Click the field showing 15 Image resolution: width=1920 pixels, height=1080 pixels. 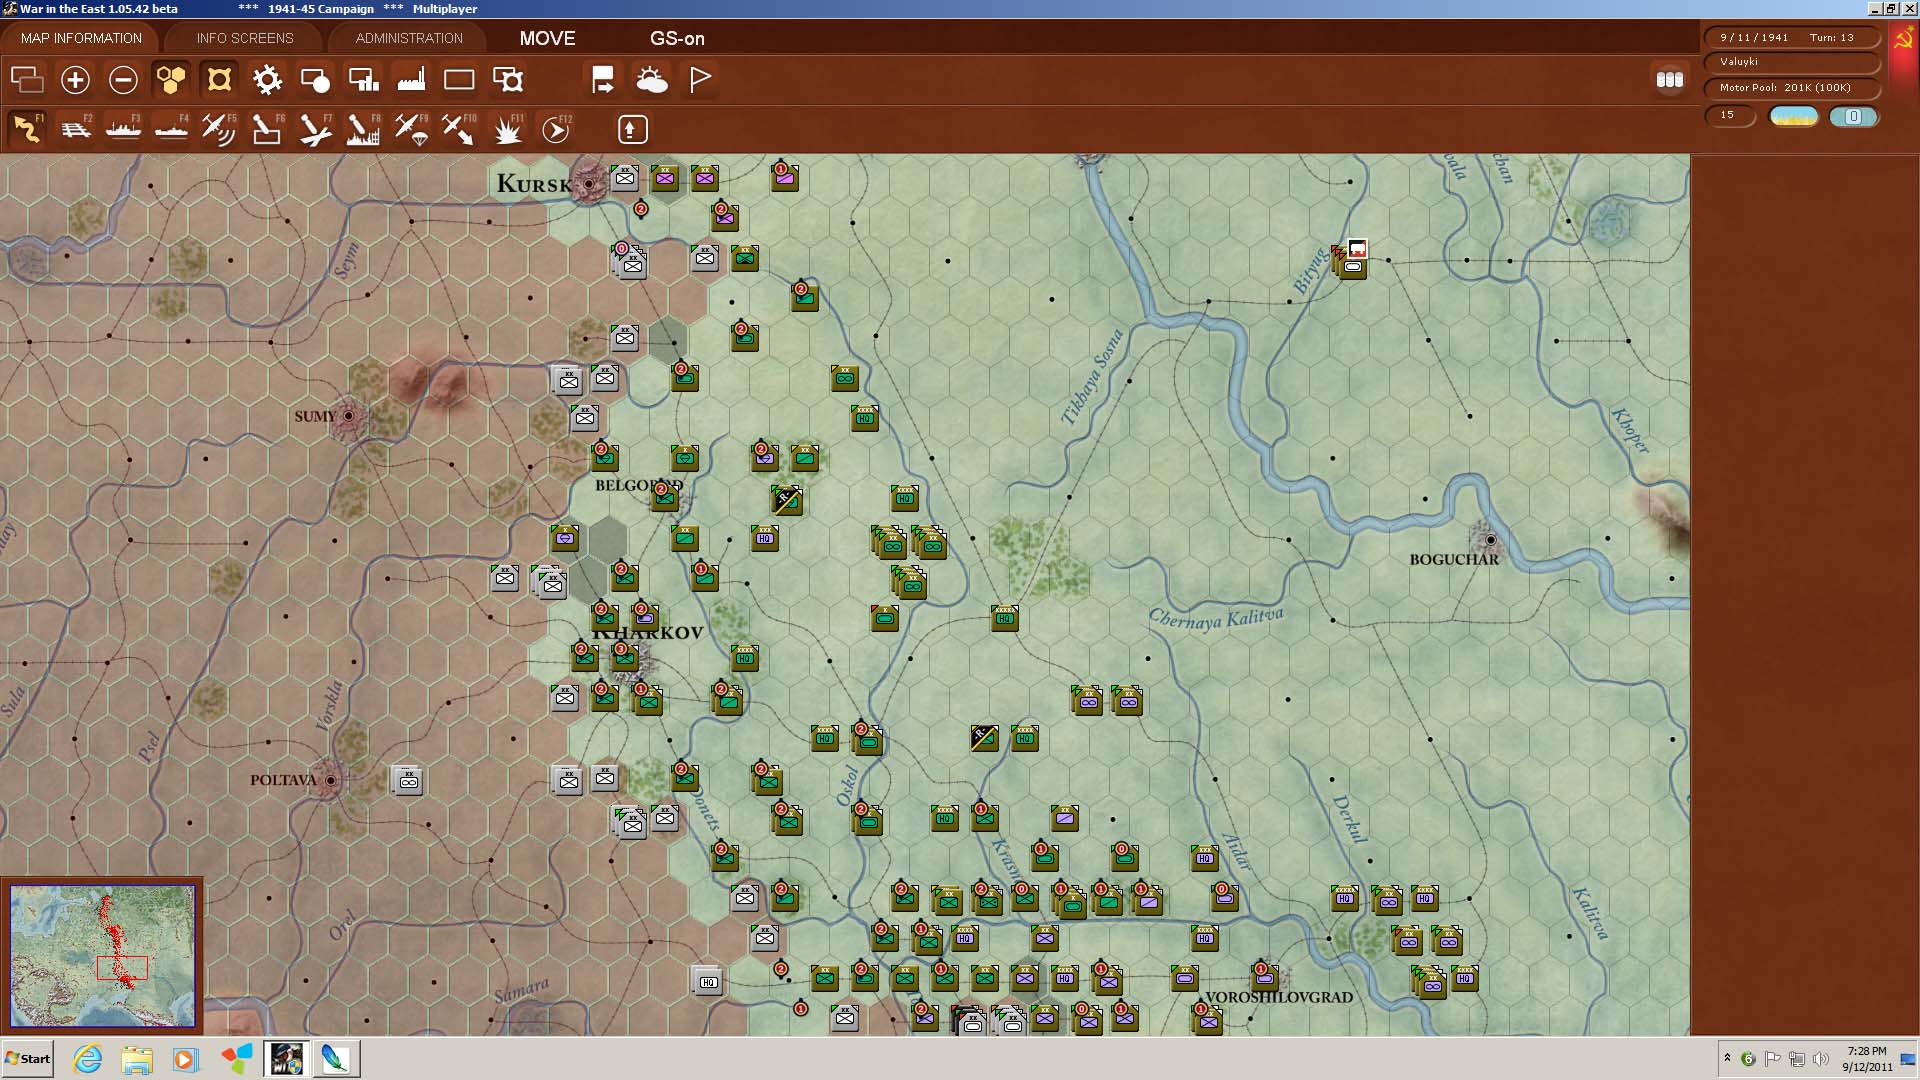pos(1730,115)
